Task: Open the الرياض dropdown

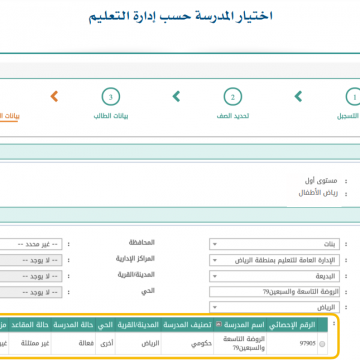Action: [274, 307]
